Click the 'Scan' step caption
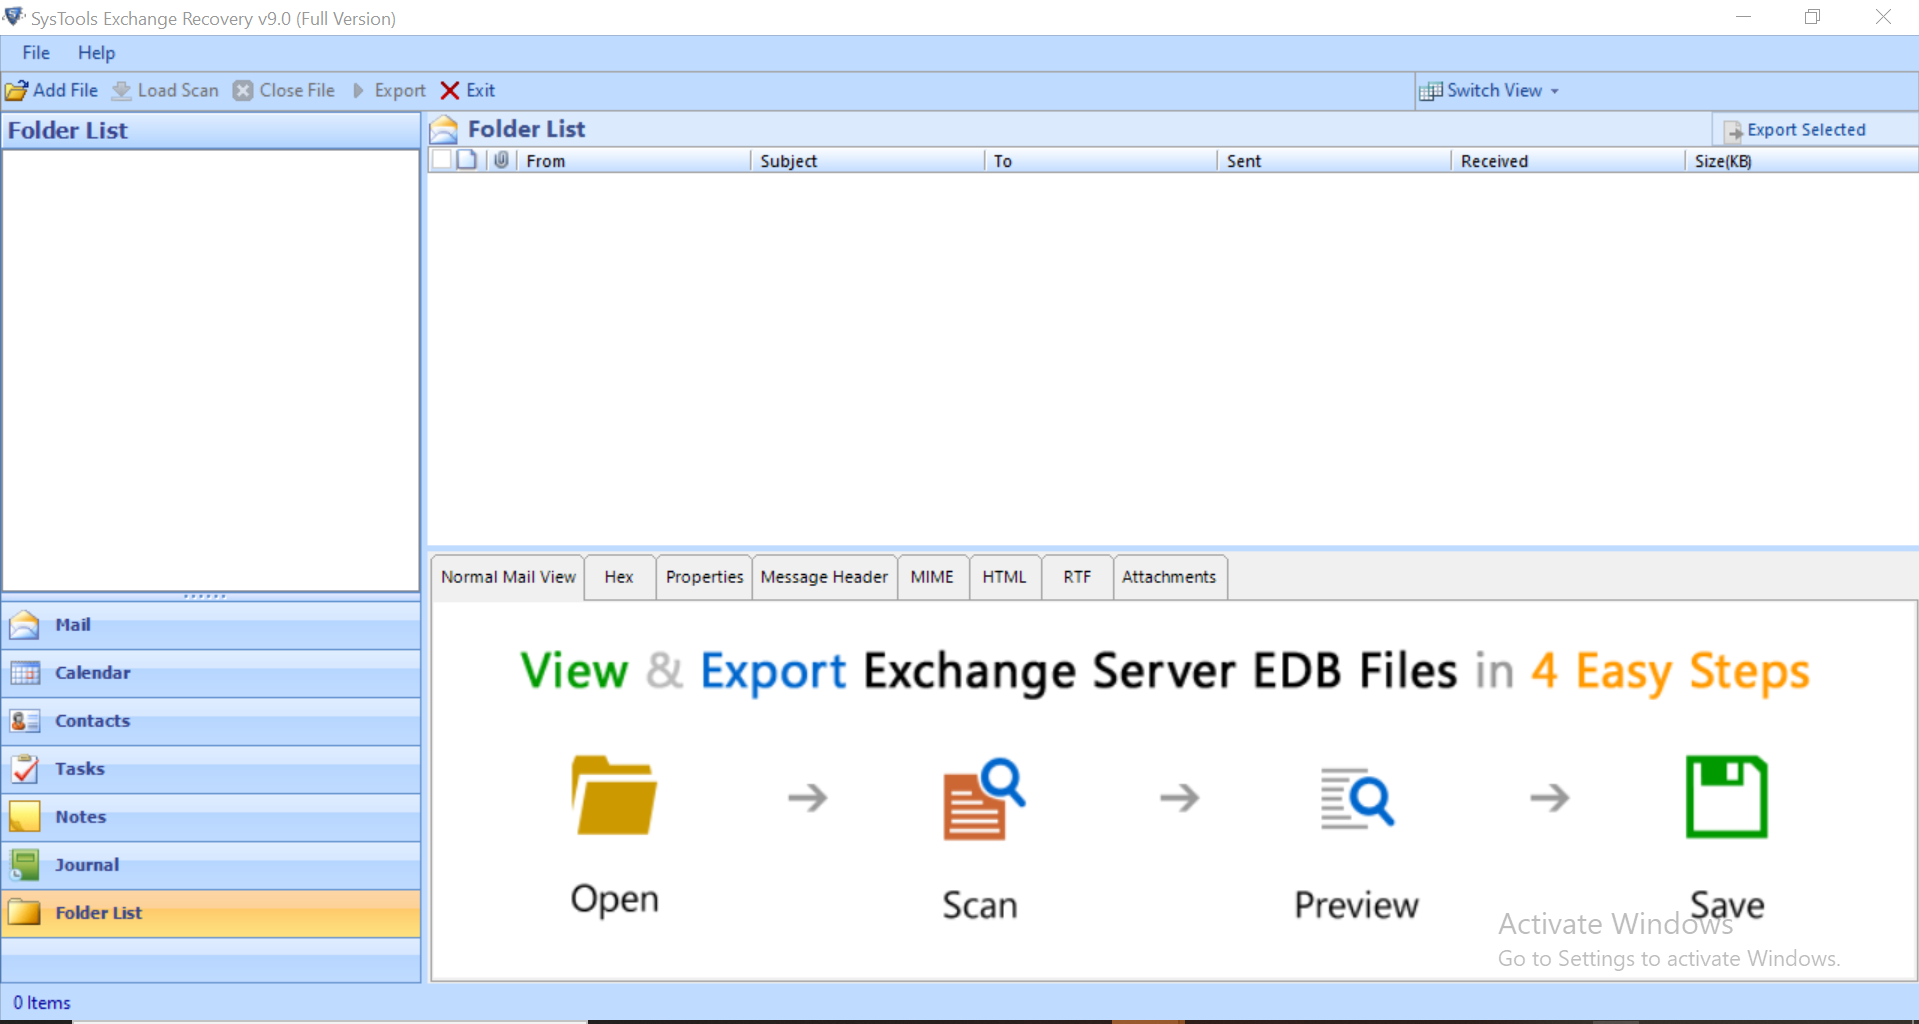 (x=980, y=905)
